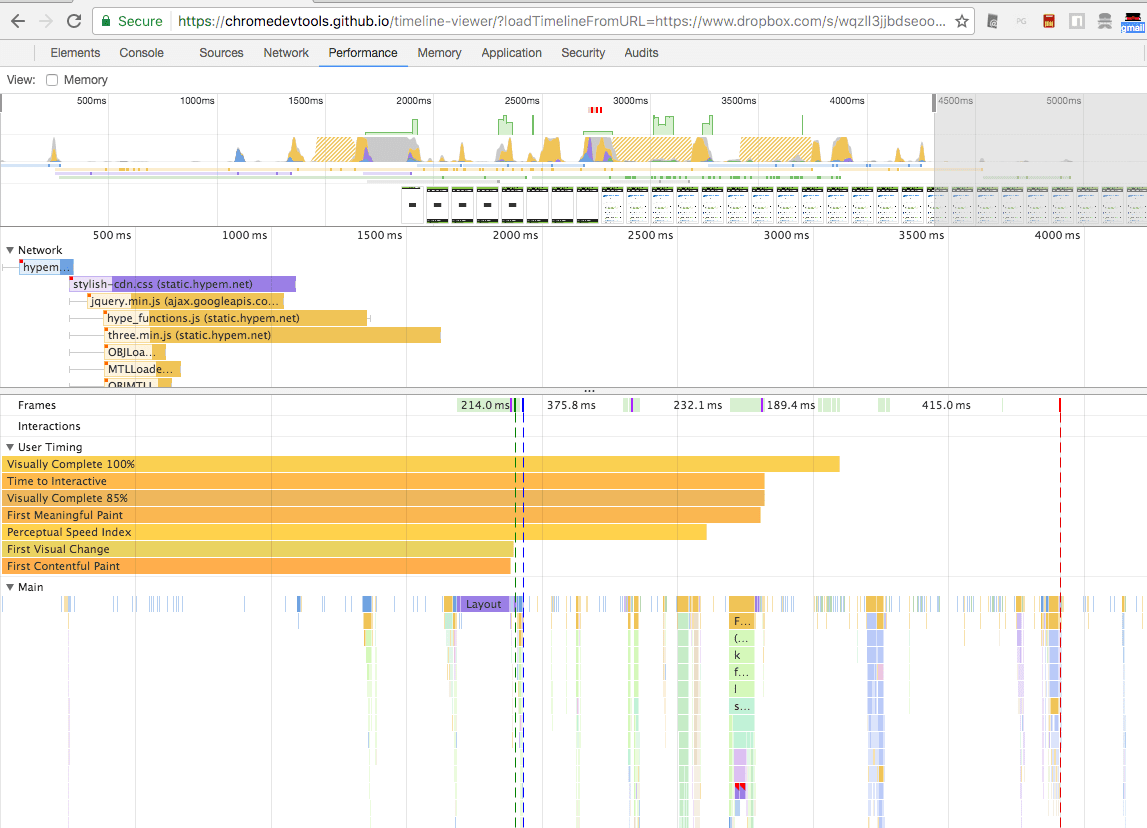Click the gray square extension icon
The width and height of the screenshot is (1147, 828).
pos(1076,20)
